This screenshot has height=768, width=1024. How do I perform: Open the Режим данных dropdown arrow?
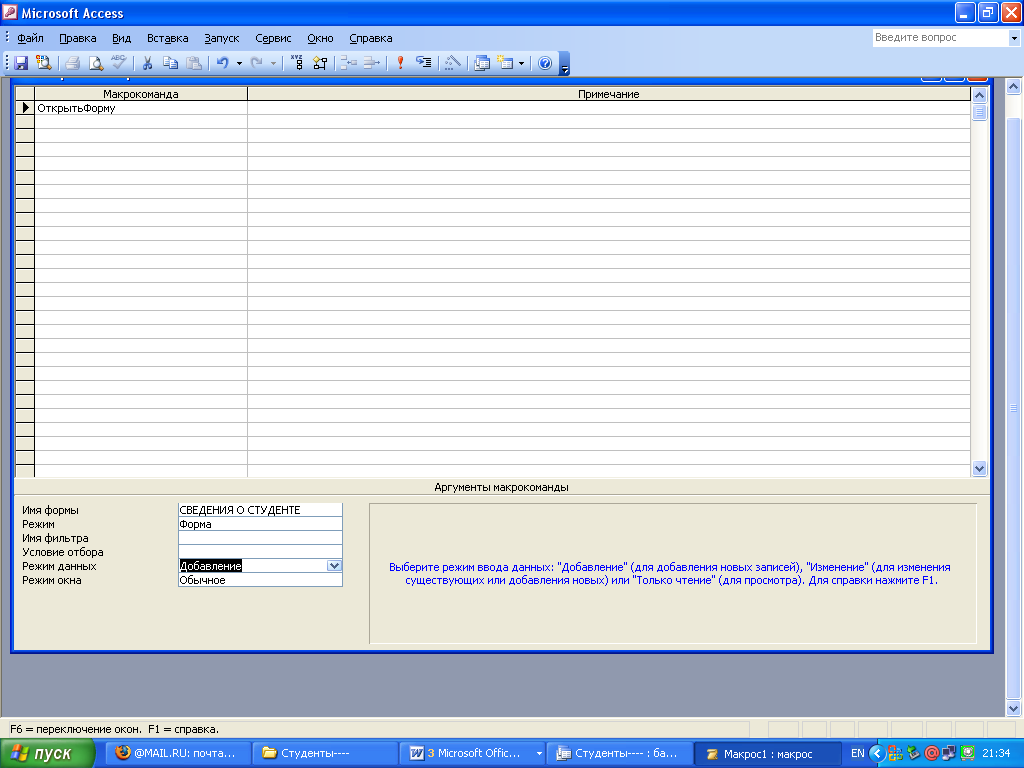pos(334,566)
